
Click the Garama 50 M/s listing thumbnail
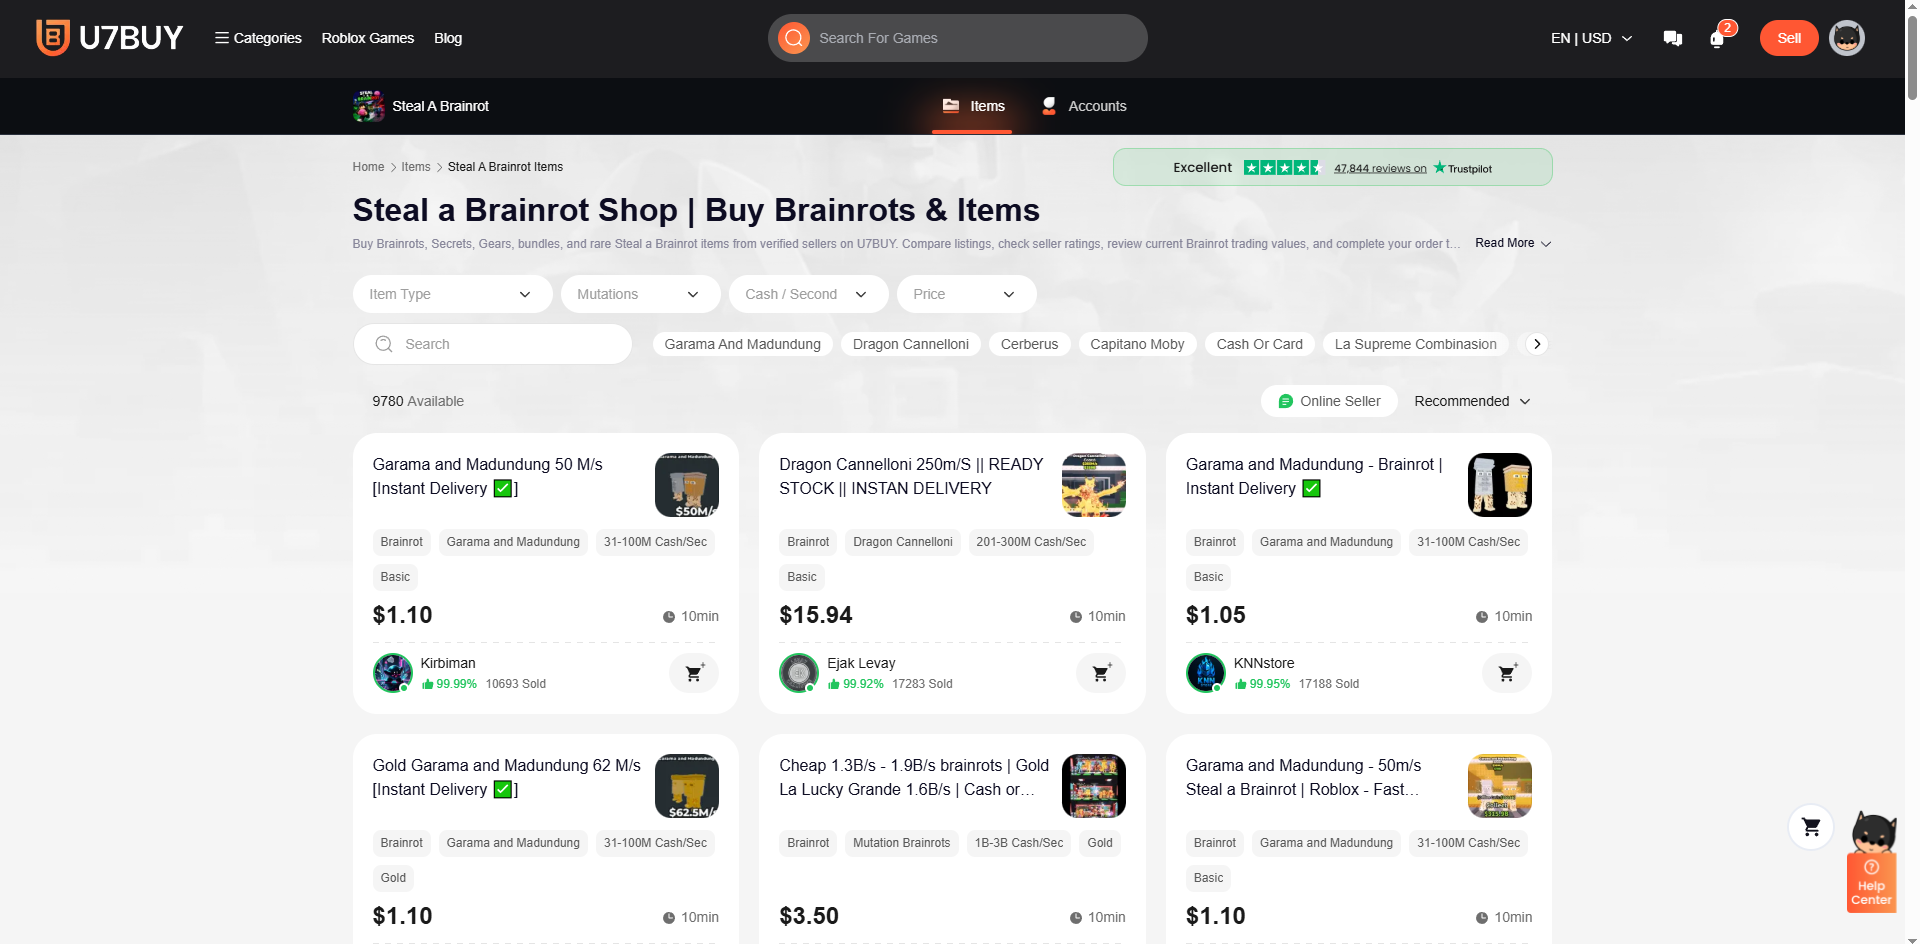point(687,485)
